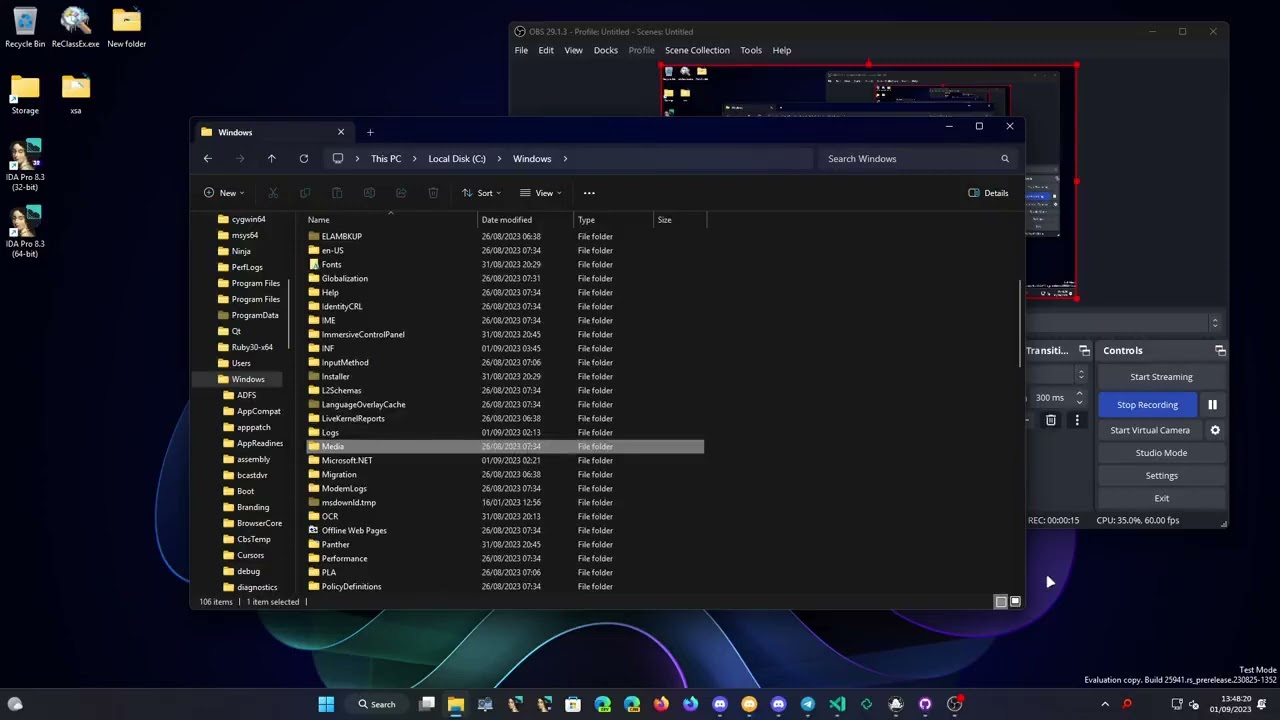The width and height of the screenshot is (1280, 720).
Task: Open Visual Studio Code from taskbar
Action: pos(837,704)
